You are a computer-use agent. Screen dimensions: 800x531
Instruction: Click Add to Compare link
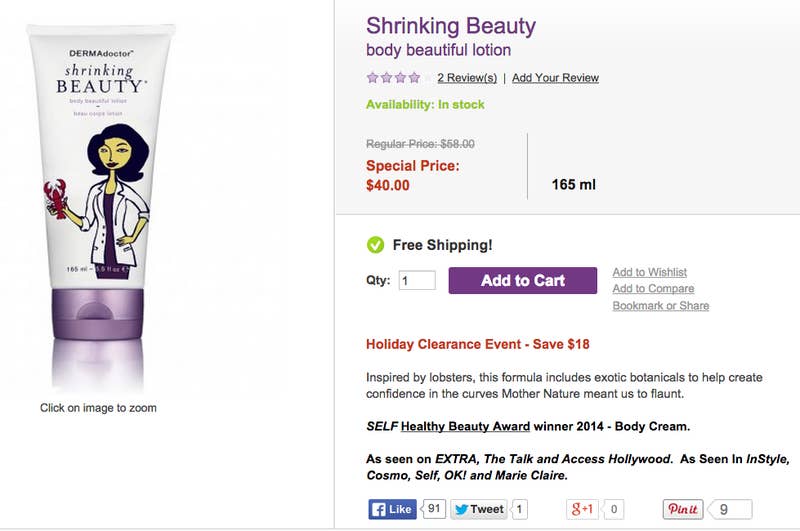click(x=653, y=289)
